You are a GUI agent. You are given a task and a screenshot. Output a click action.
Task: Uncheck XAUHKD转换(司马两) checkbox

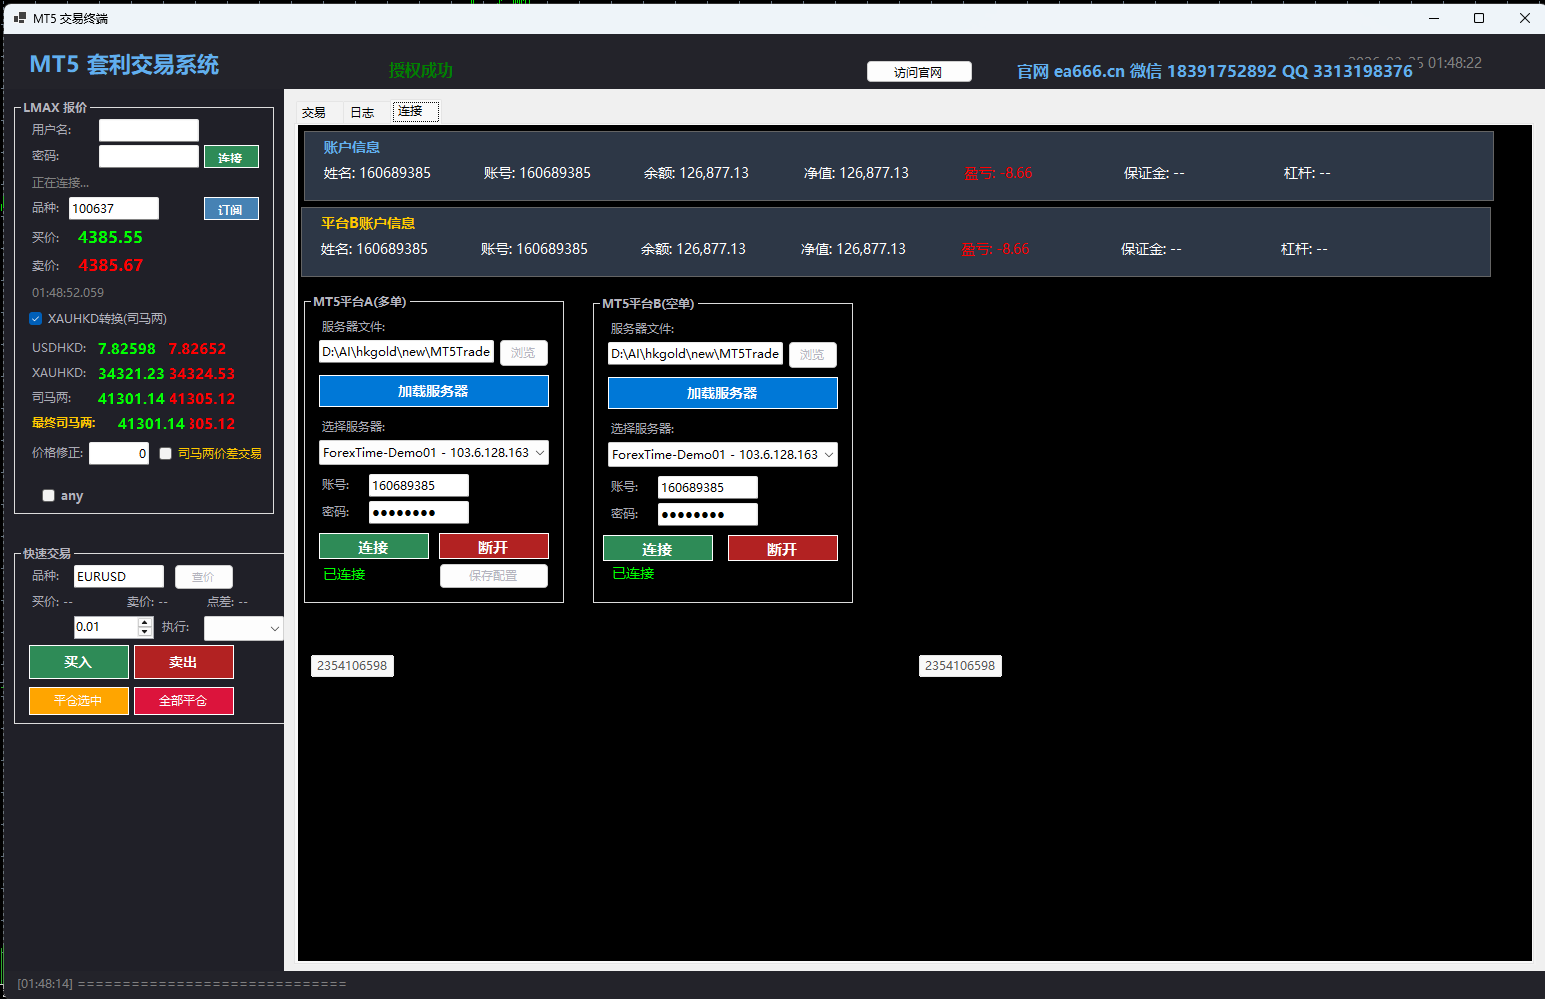pos(36,319)
